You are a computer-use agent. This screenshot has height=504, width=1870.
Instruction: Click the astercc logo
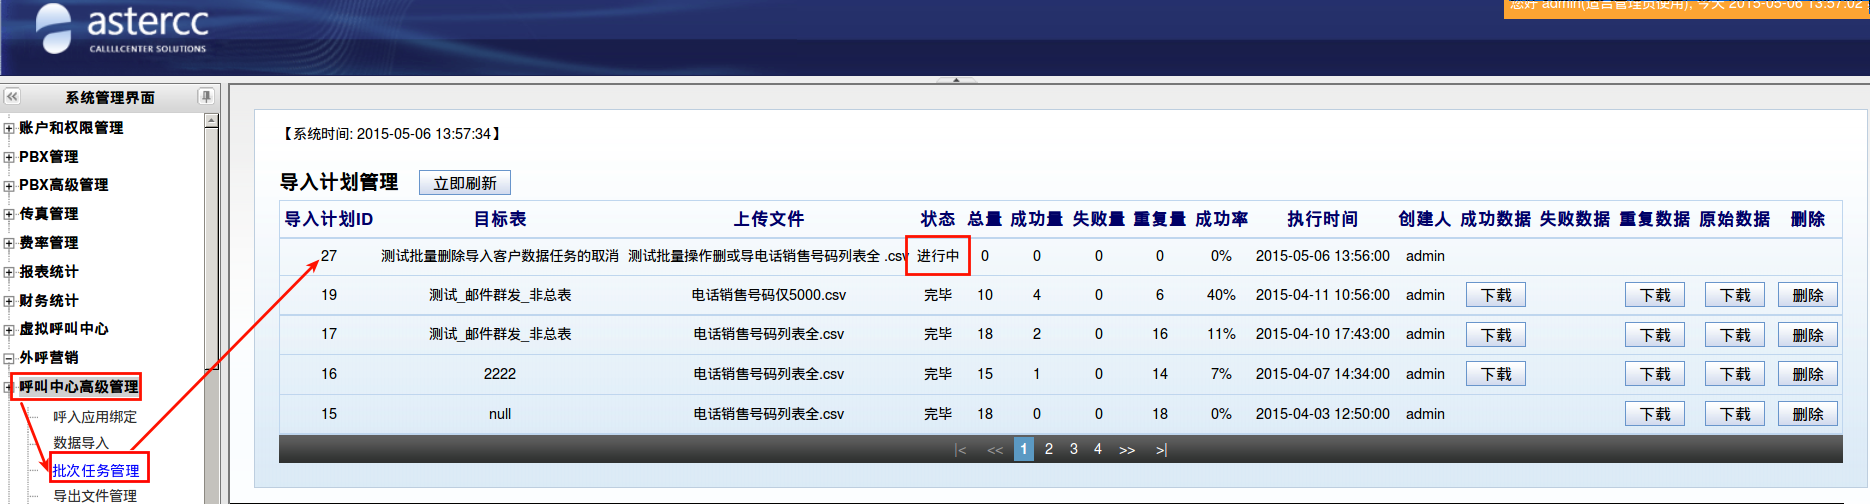point(122,28)
